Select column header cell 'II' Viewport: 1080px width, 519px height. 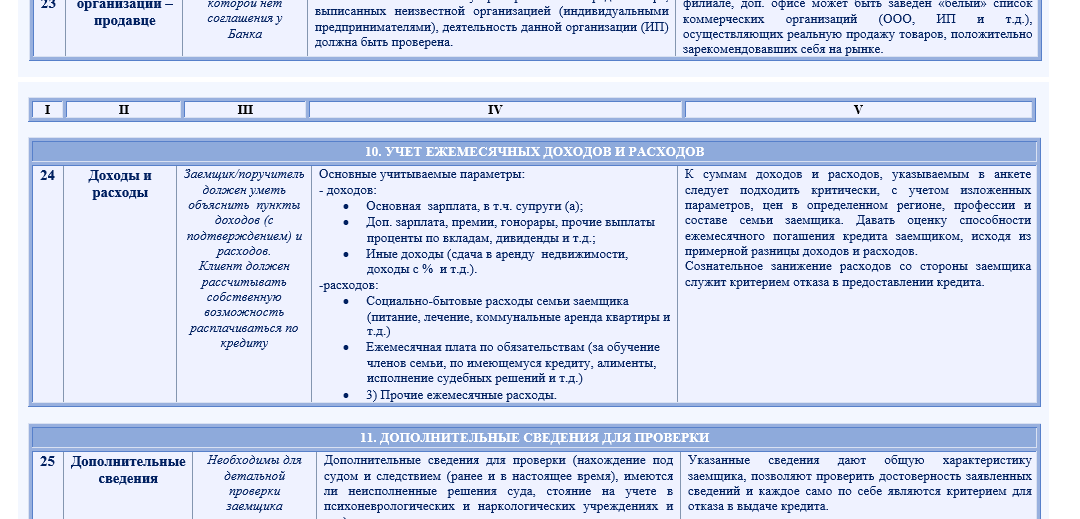tap(124, 109)
